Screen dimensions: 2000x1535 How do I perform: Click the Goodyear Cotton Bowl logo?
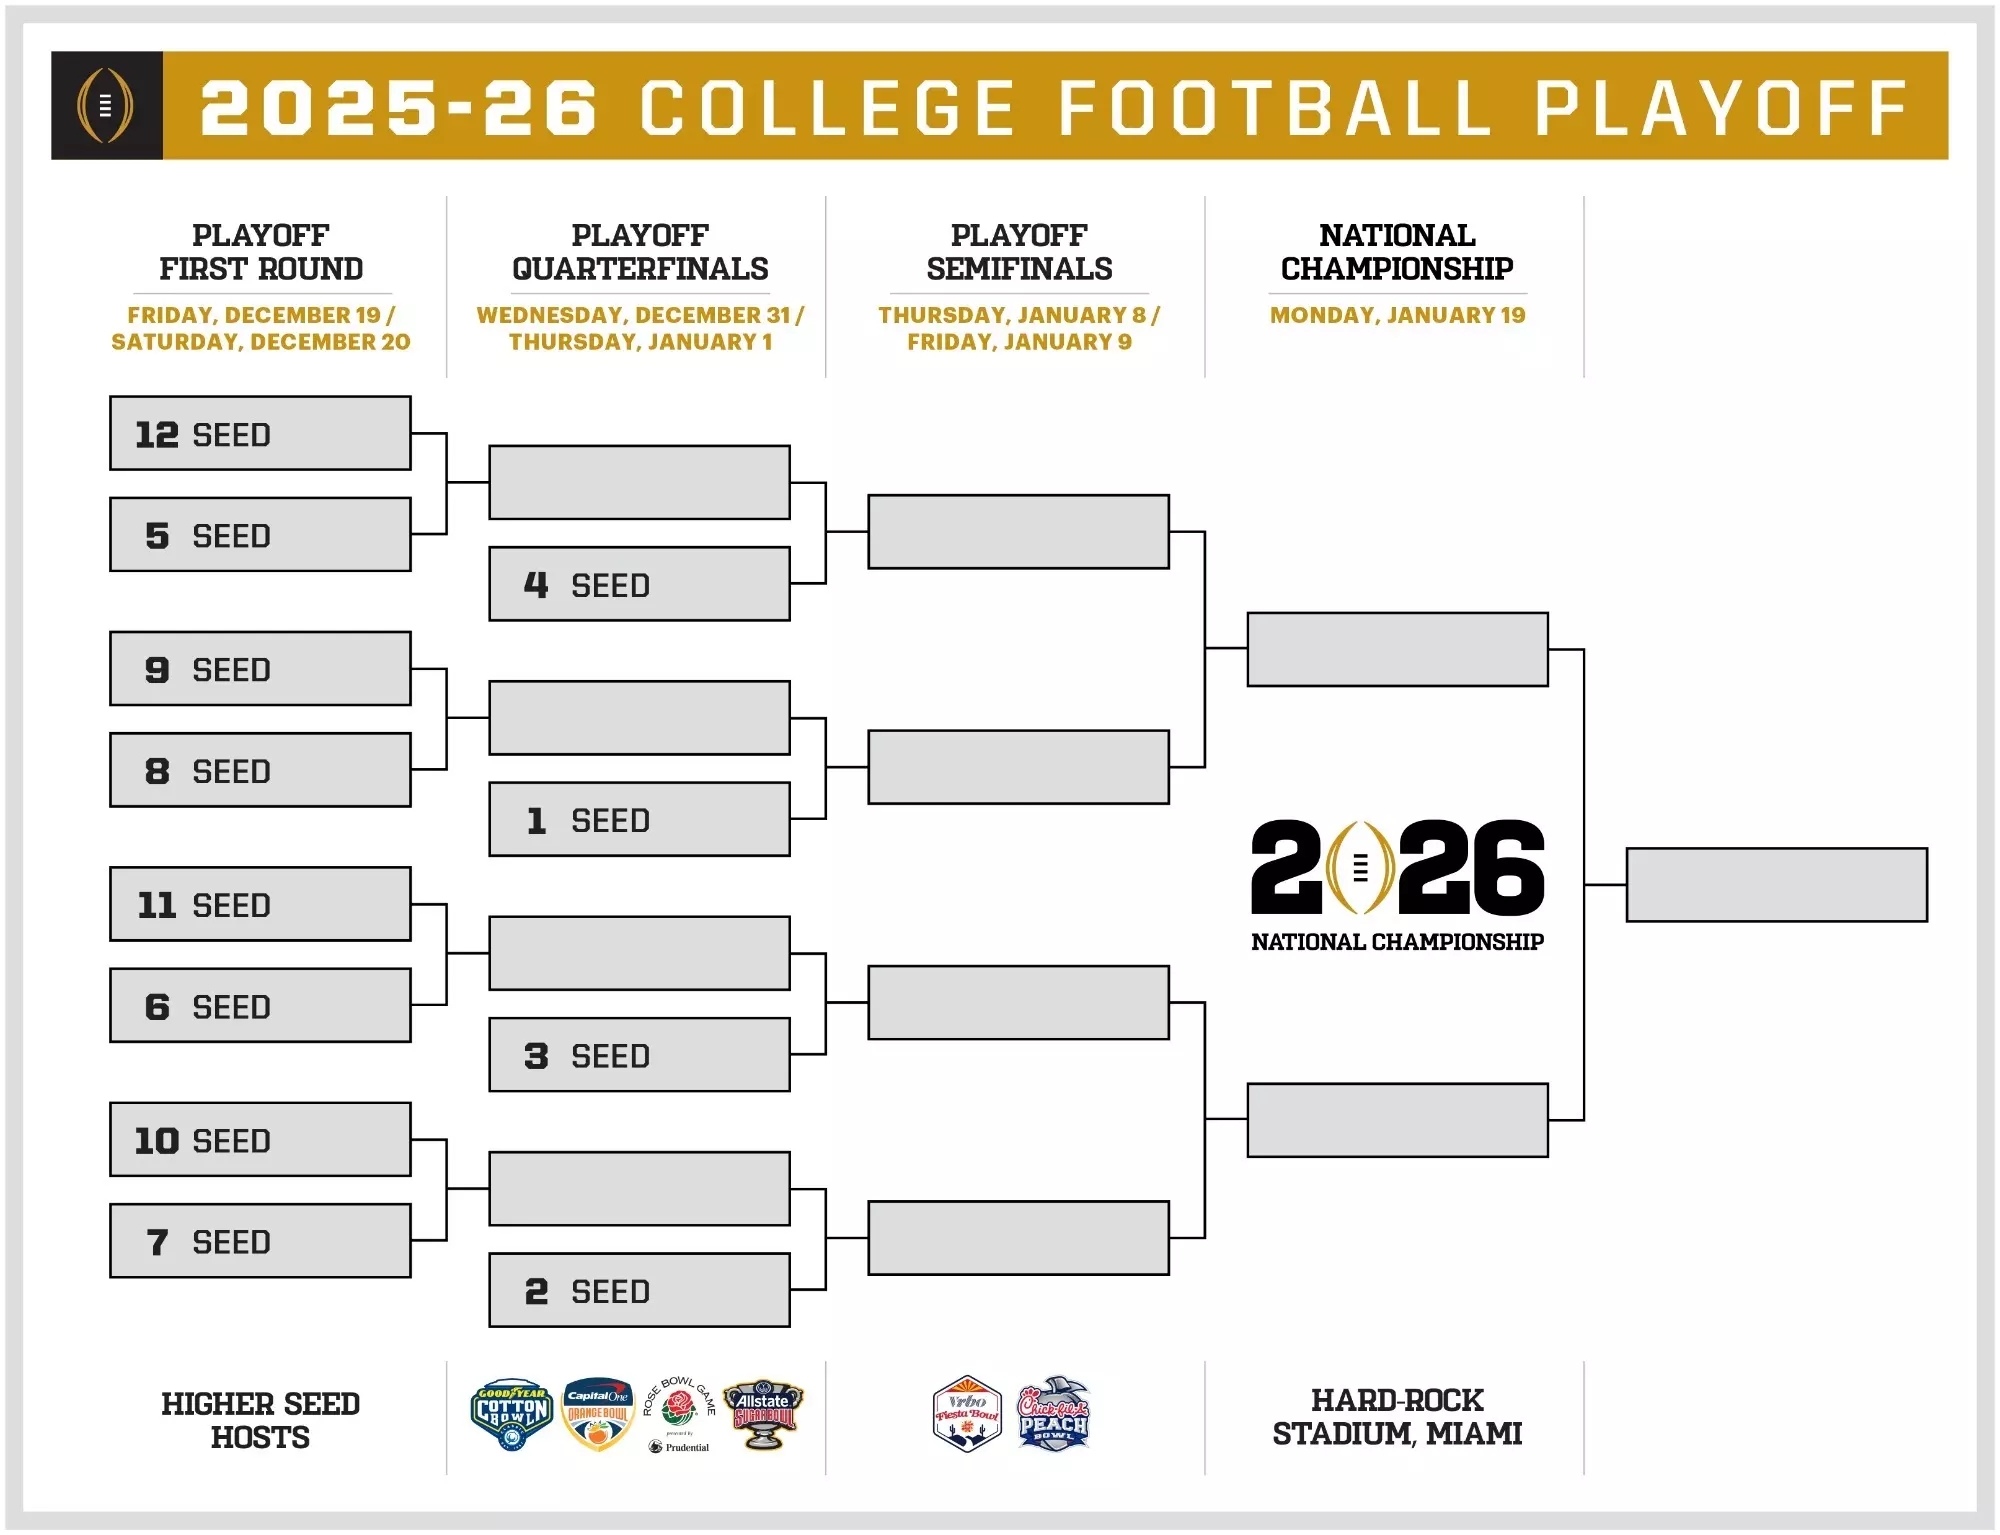point(511,1414)
